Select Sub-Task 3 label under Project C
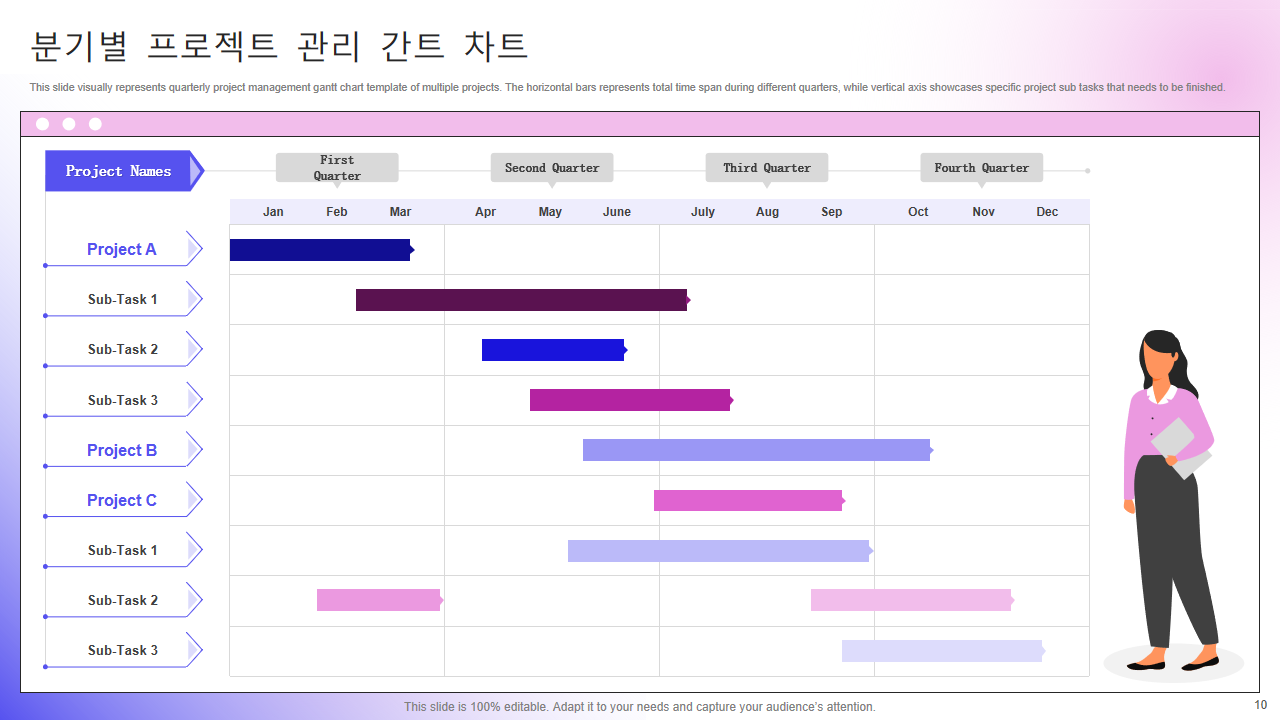Image resolution: width=1280 pixels, height=720 pixels. pyautogui.click(x=123, y=650)
